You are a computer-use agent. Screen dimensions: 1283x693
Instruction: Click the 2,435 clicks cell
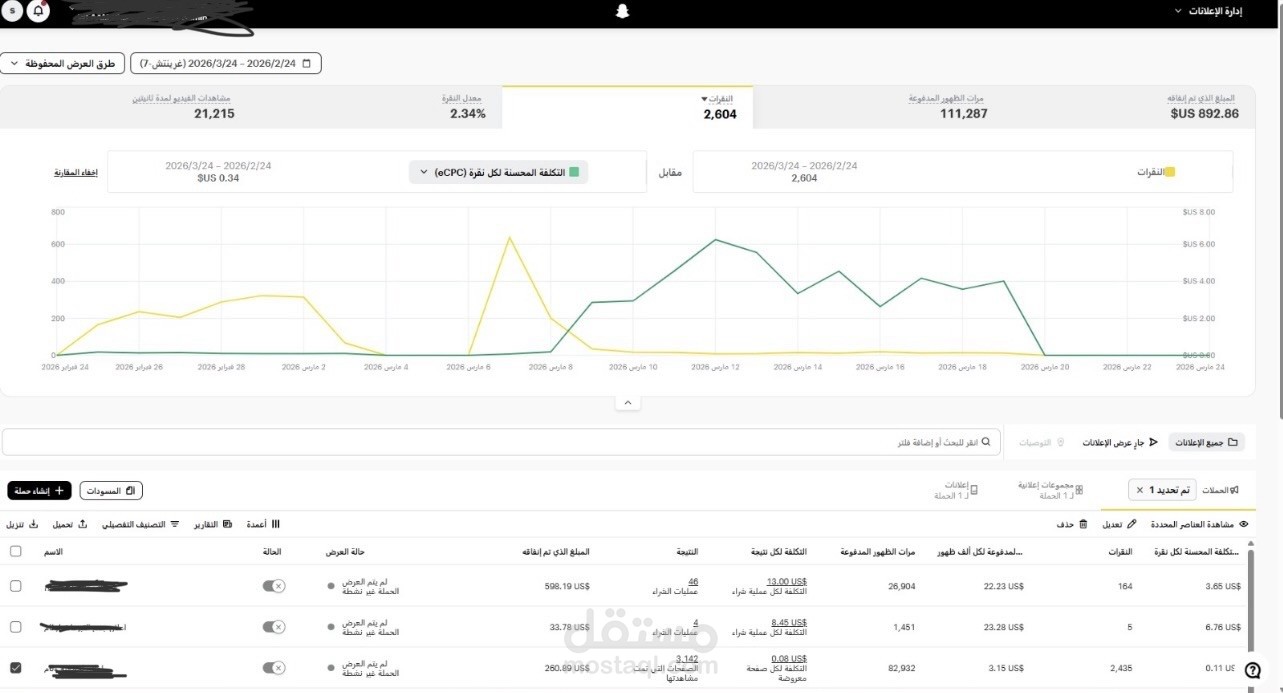tap(1121, 667)
